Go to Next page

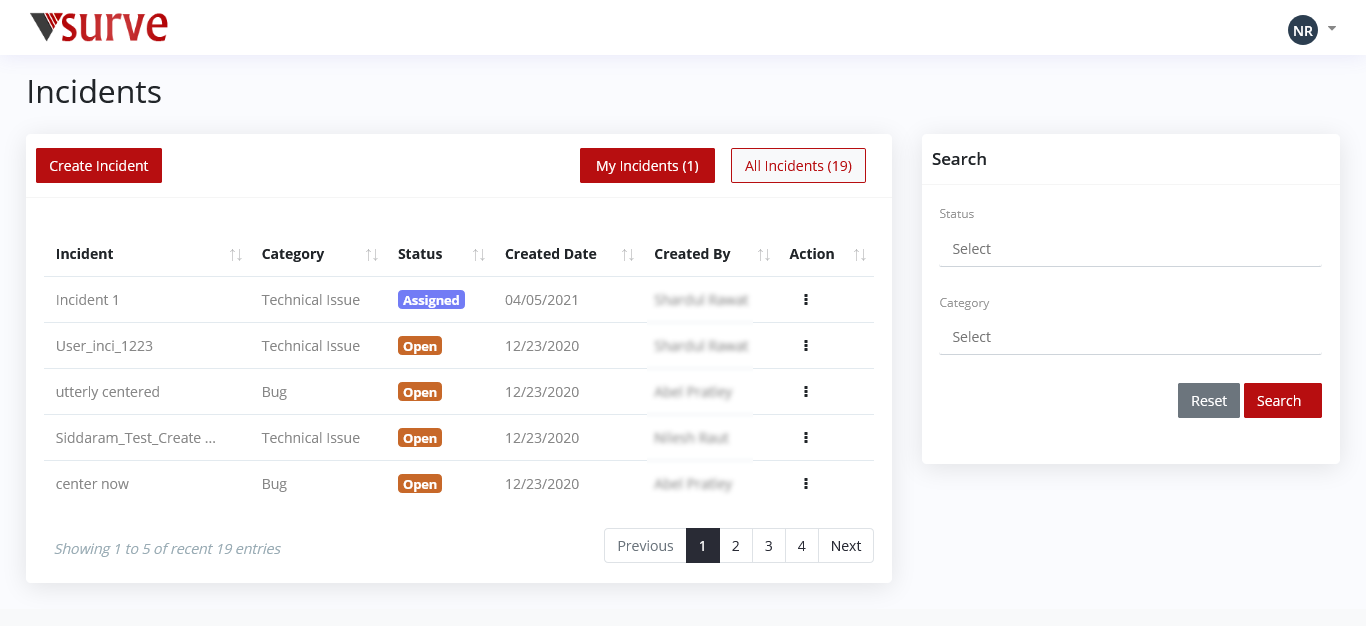point(846,546)
